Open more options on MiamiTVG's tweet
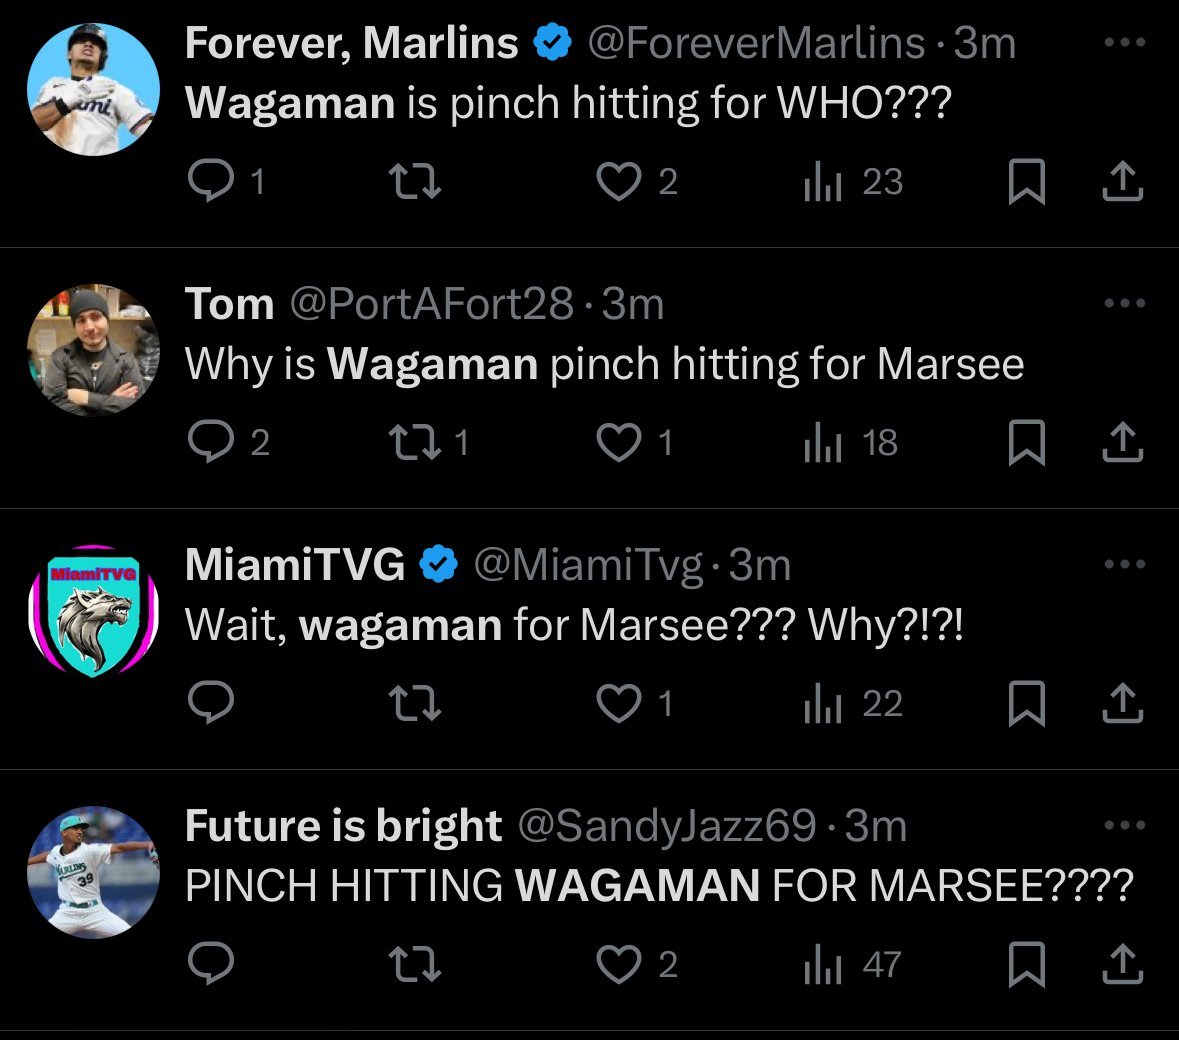This screenshot has width=1179, height=1040. (1124, 564)
